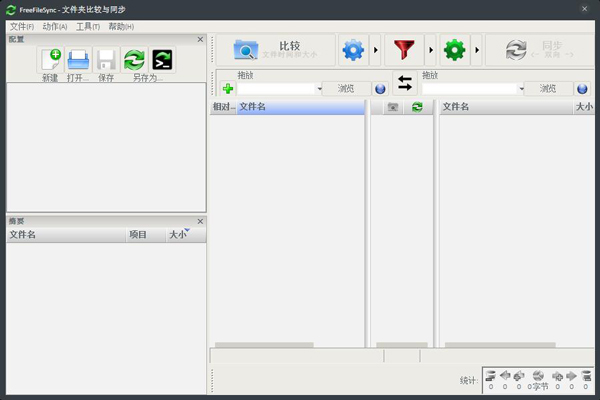
Task: Click the left grid horizontal scrollbar
Action: [264, 345]
